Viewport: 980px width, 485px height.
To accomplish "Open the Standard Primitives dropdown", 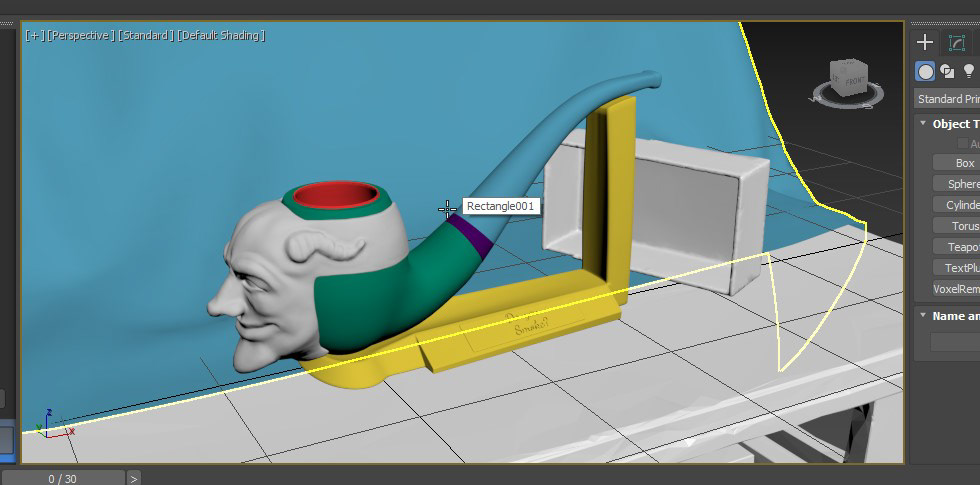I will pos(946,99).
